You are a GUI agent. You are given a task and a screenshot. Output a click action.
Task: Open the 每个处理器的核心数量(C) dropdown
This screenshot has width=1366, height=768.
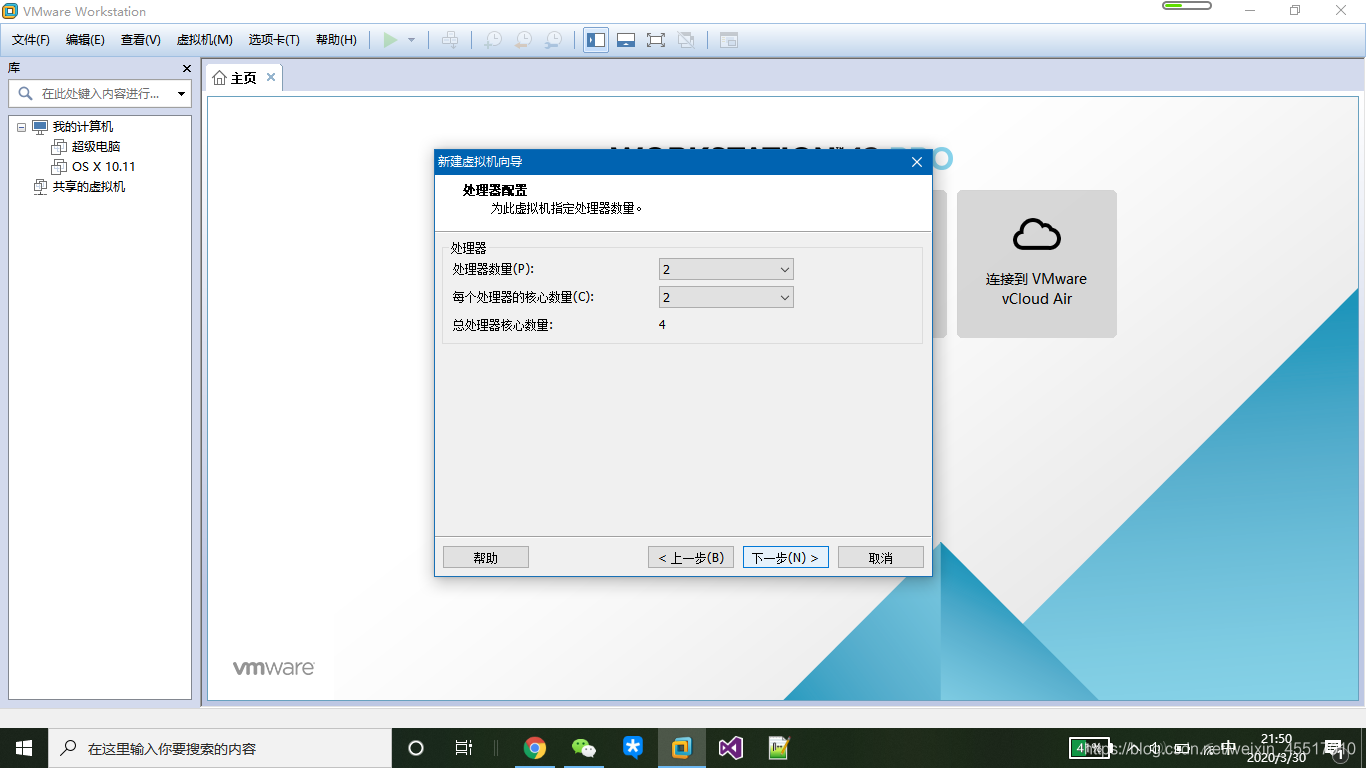726,298
